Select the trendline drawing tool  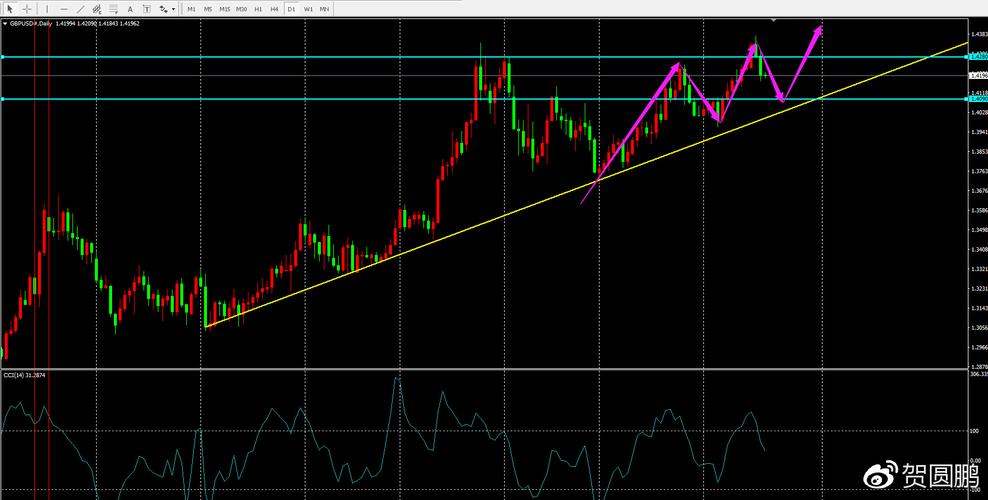(80, 9)
